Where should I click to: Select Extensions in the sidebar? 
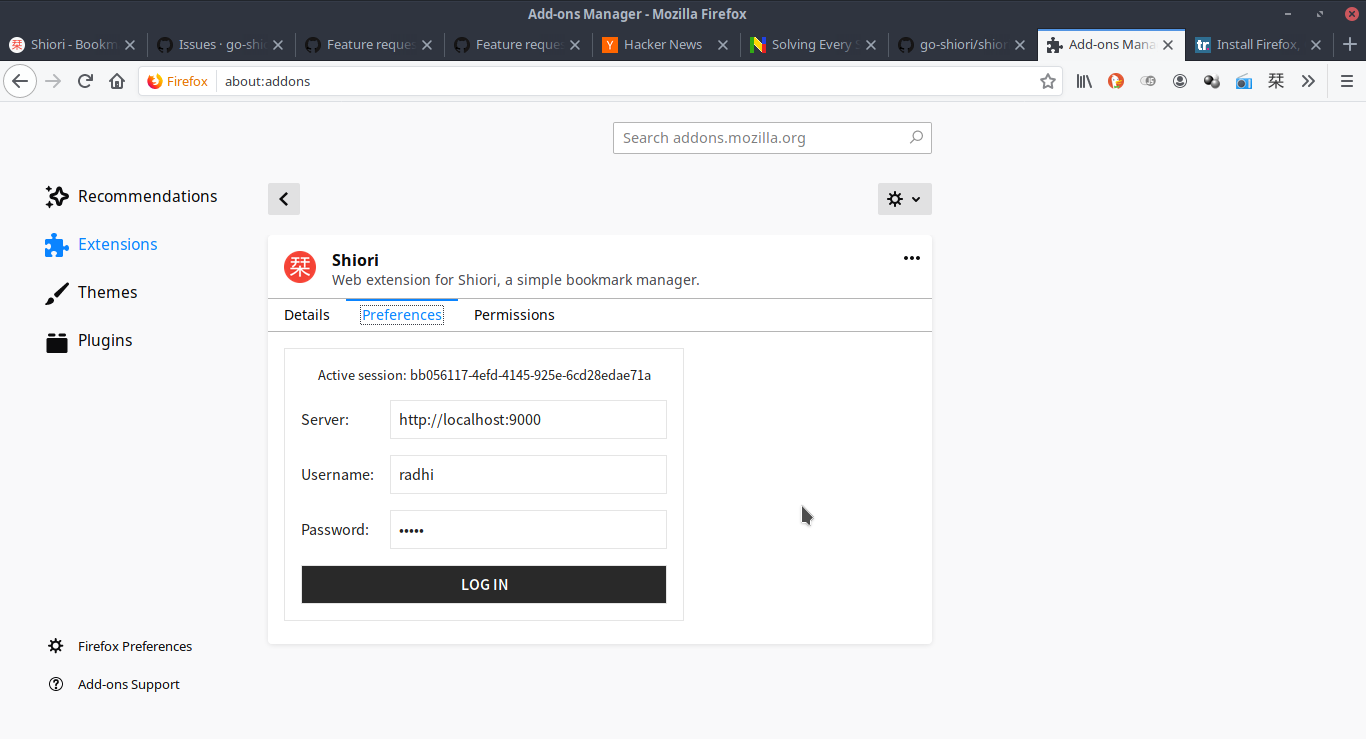click(101, 244)
